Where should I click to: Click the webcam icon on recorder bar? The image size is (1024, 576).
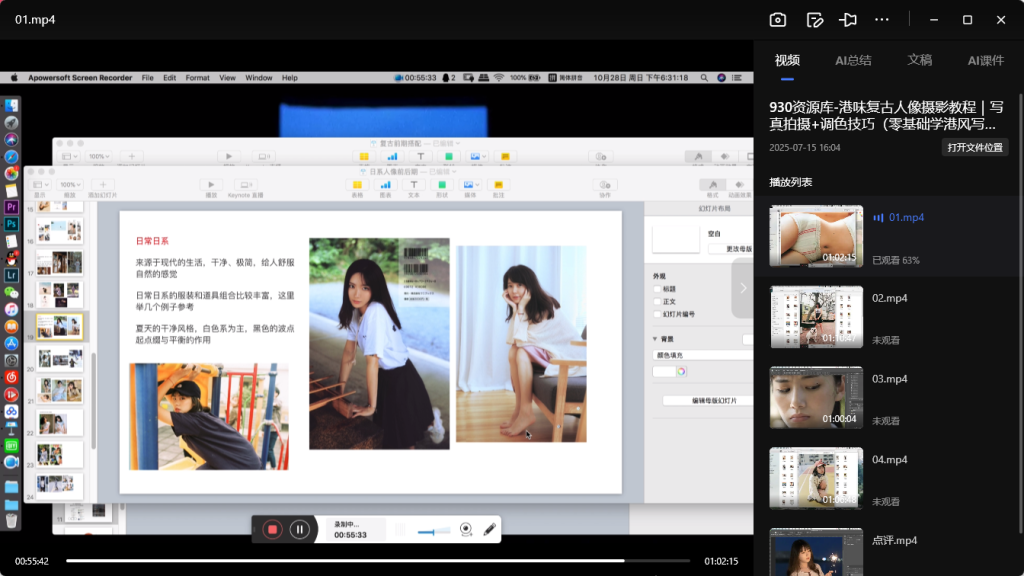(465, 530)
